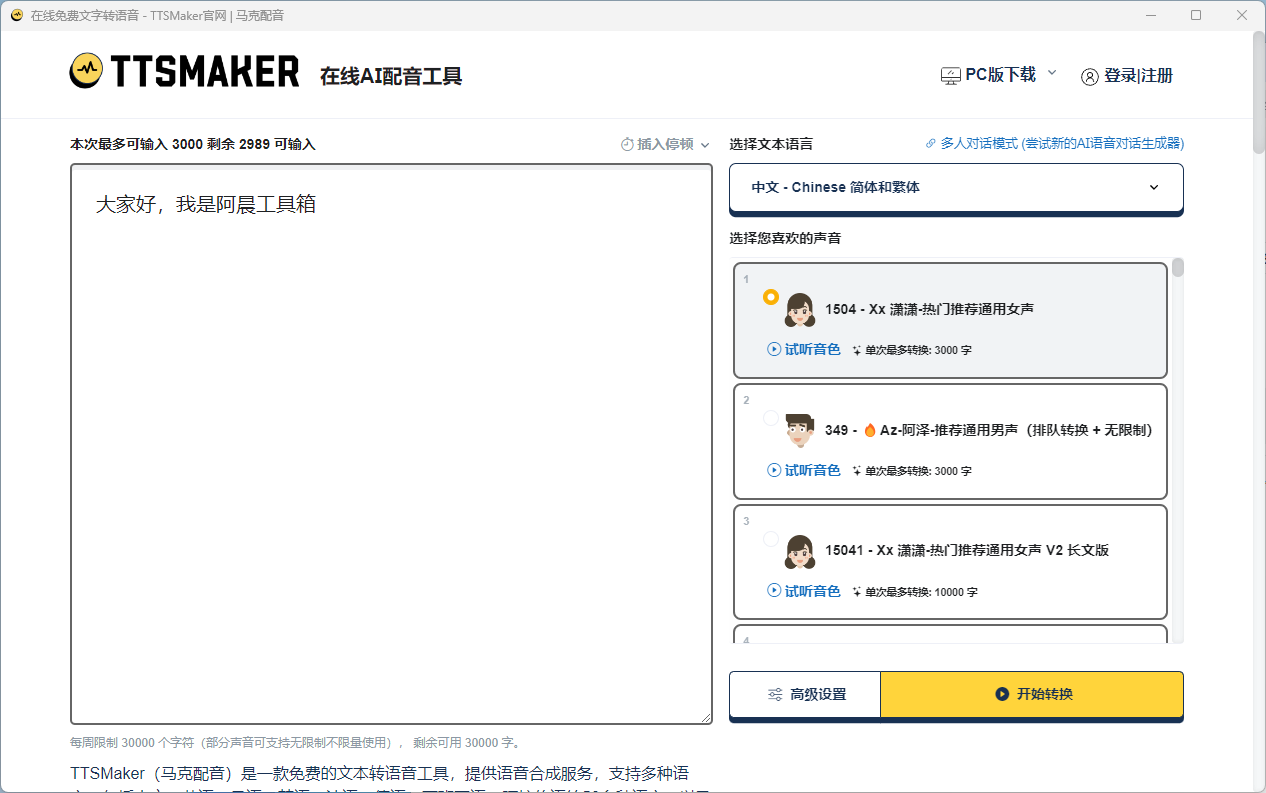Screen dimensions: 1266x793
Task: Click the 本次最多可输入 3000 counter text
Action: tap(193, 144)
